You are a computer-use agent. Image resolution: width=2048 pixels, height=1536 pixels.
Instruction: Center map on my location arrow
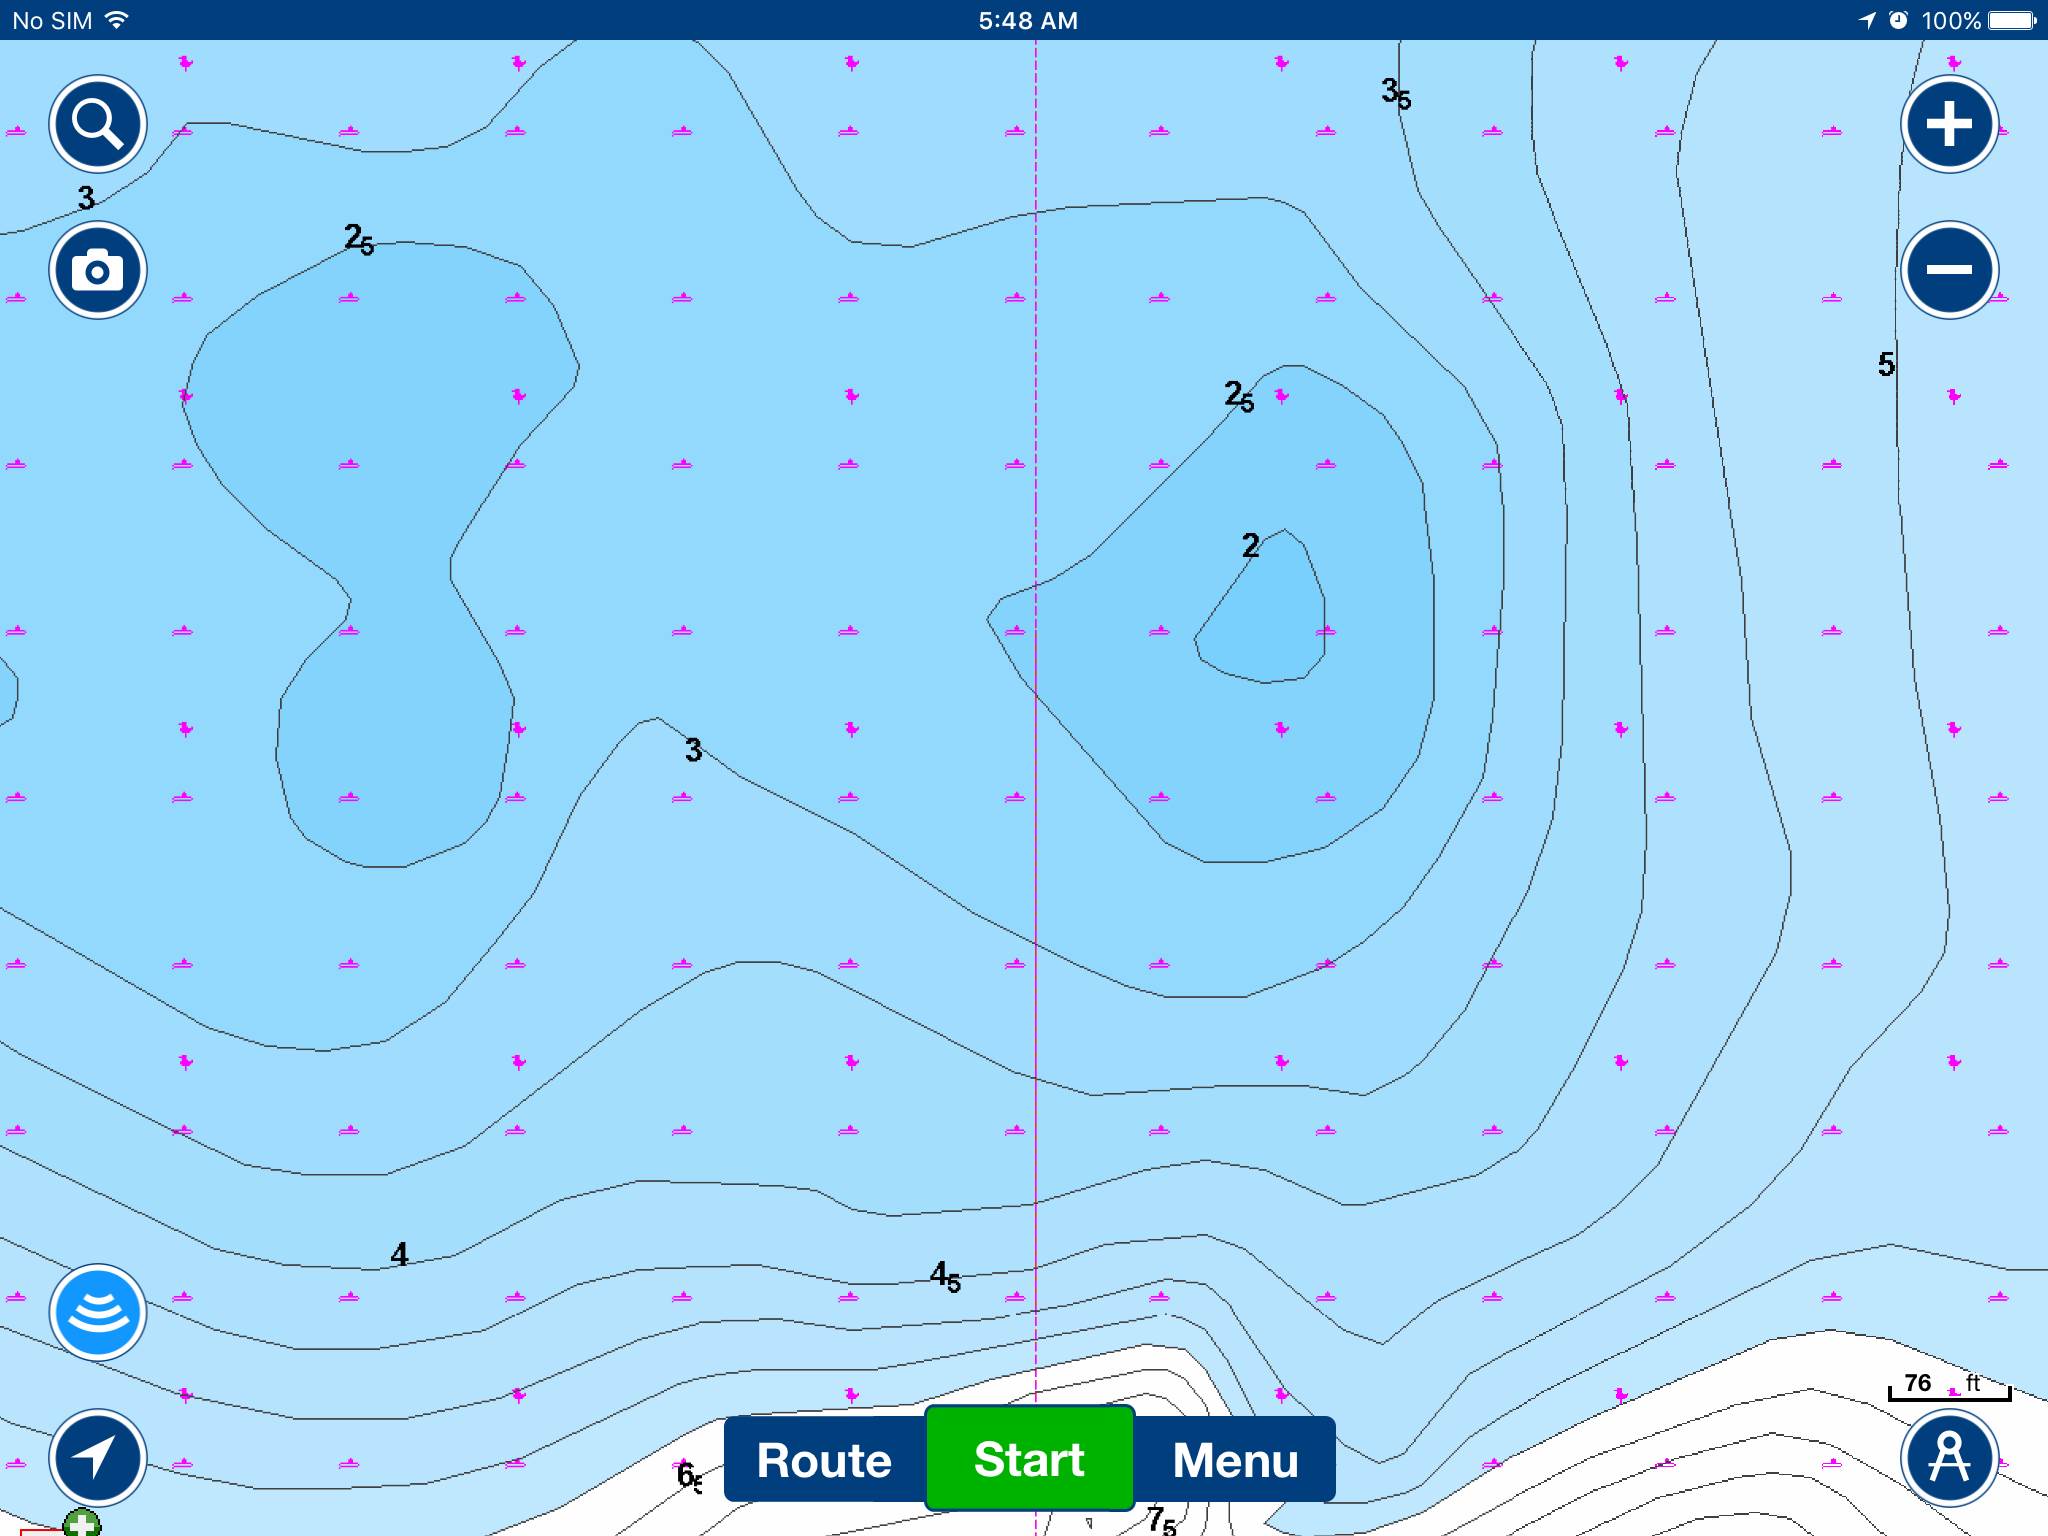point(98,1458)
